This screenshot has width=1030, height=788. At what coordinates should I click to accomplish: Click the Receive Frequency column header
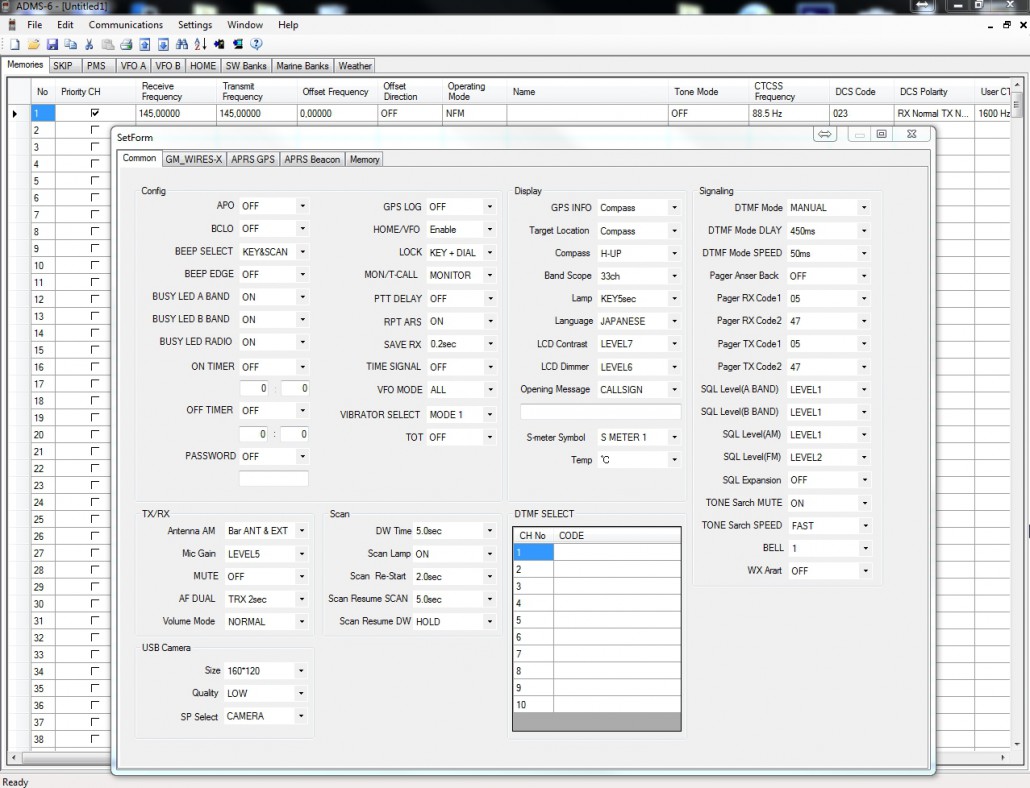coord(175,91)
